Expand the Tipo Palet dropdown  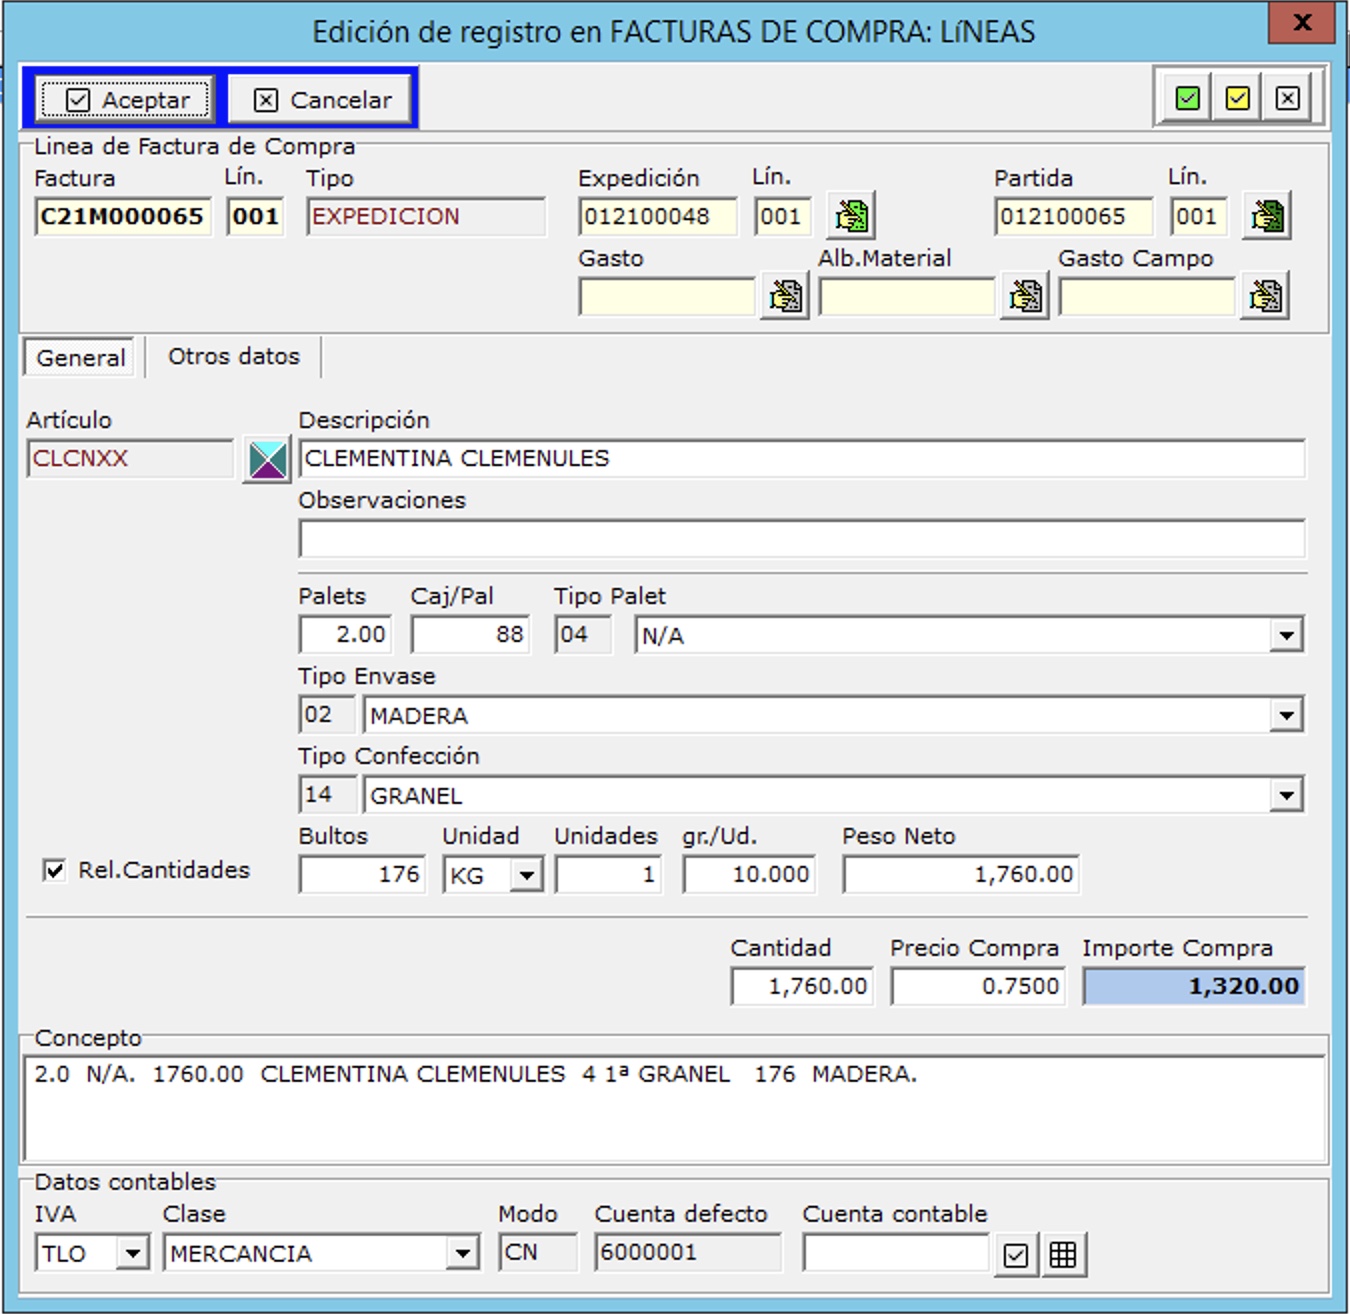click(x=1286, y=635)
